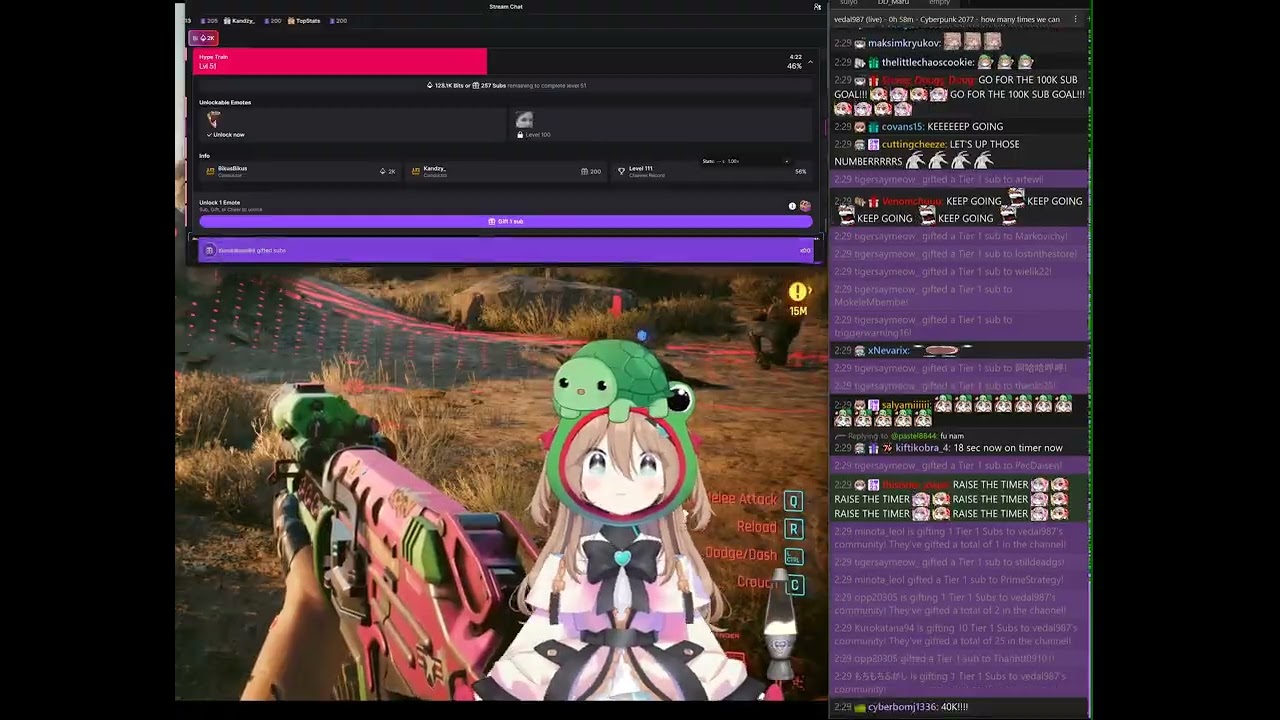Click the sub gifter badge next to thelittlechaoscookie

coord(873,62)
